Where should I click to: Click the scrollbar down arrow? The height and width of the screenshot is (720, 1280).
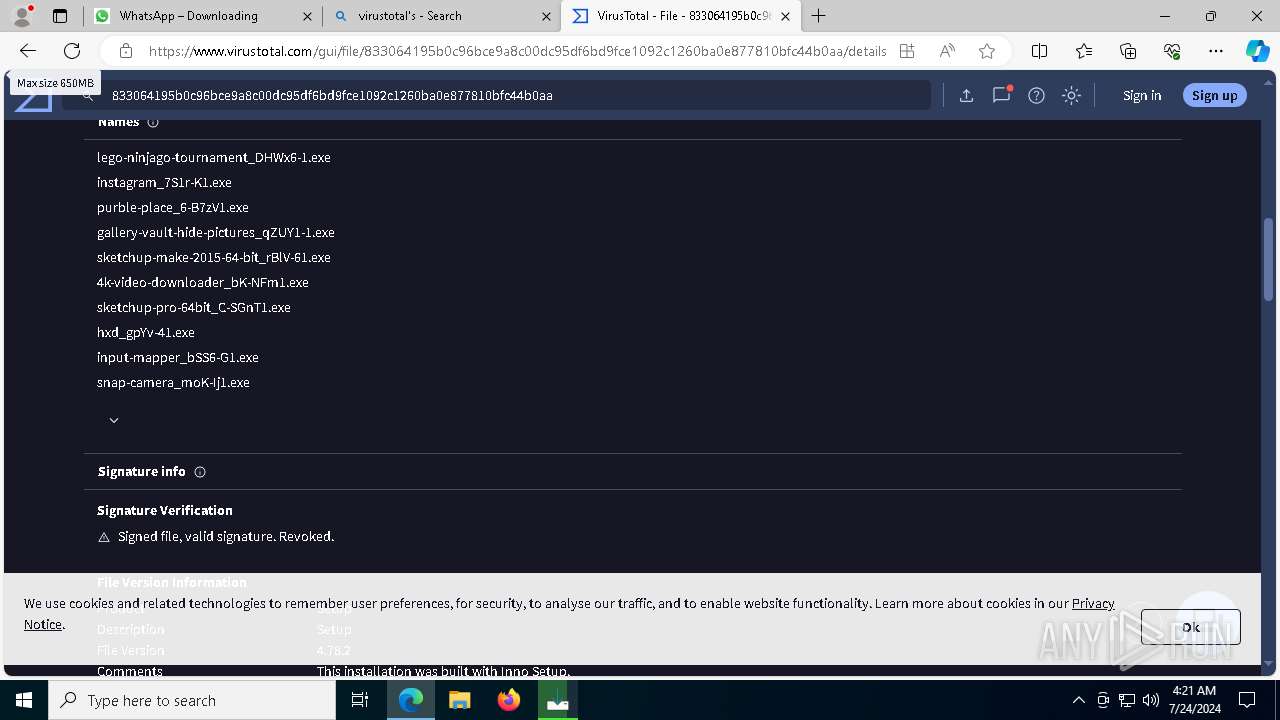click(x=1269, y=663)
